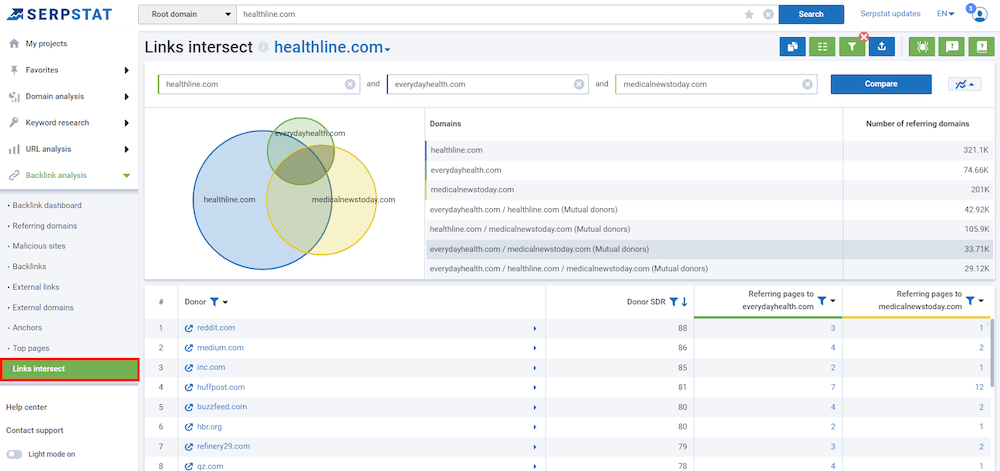Remove applied filter with red X badge
Screen dimensions: 1000x471
863,37
